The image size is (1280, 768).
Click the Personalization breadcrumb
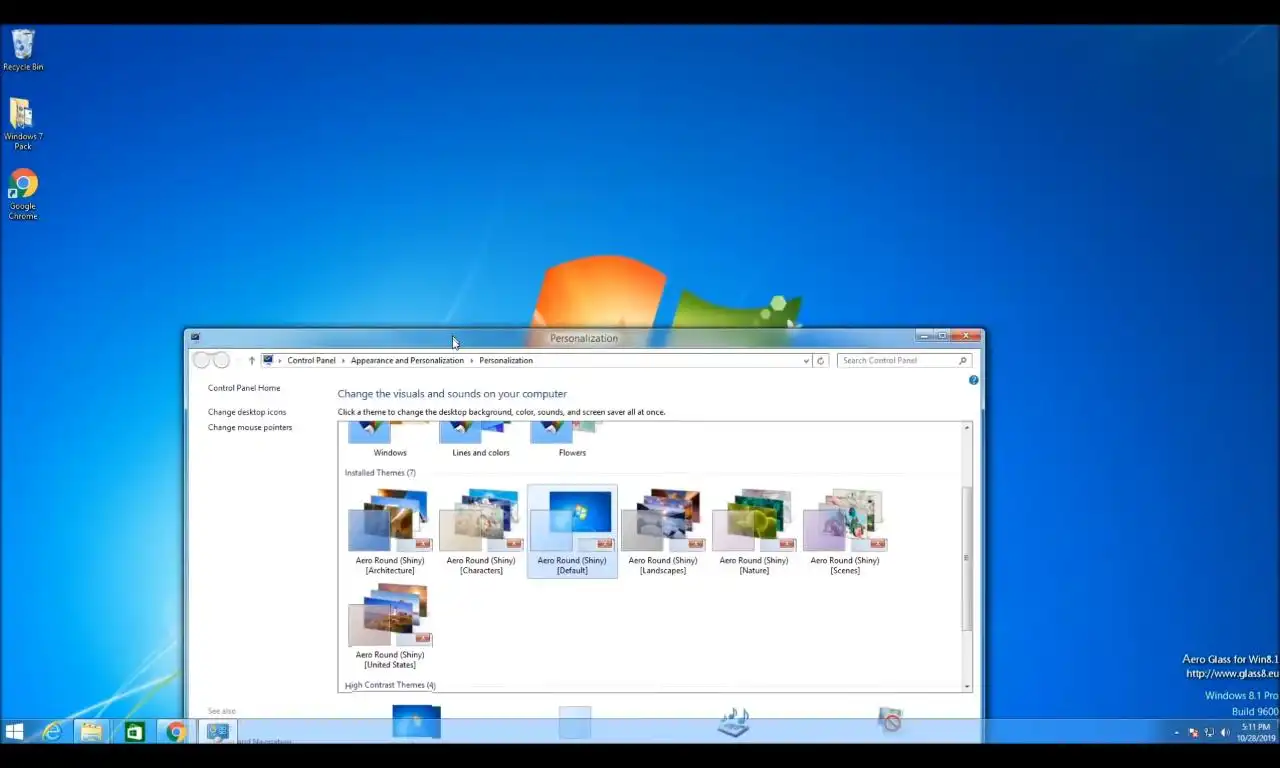506,360
